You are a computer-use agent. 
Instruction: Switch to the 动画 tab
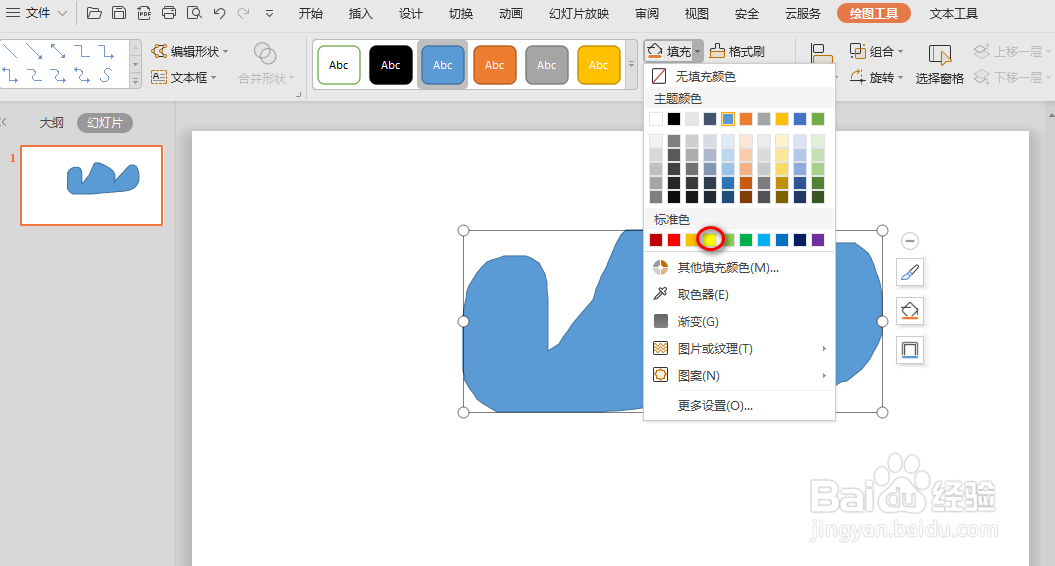point(511,13)
